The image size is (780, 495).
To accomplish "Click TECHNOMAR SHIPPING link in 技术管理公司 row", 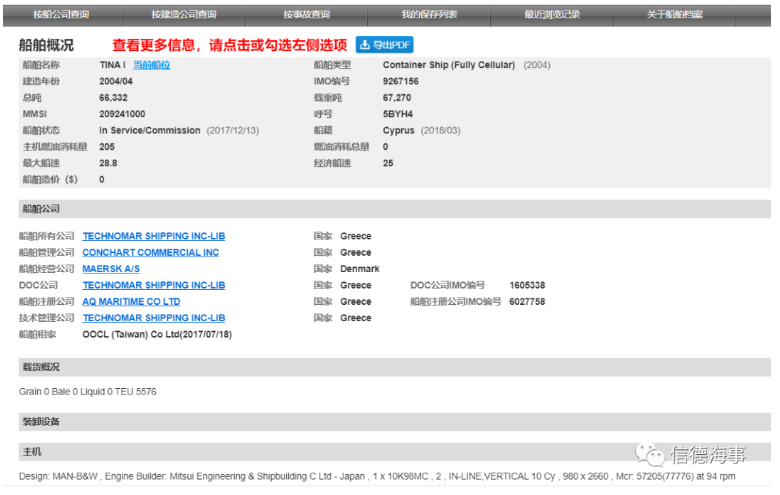I will 153,318.
